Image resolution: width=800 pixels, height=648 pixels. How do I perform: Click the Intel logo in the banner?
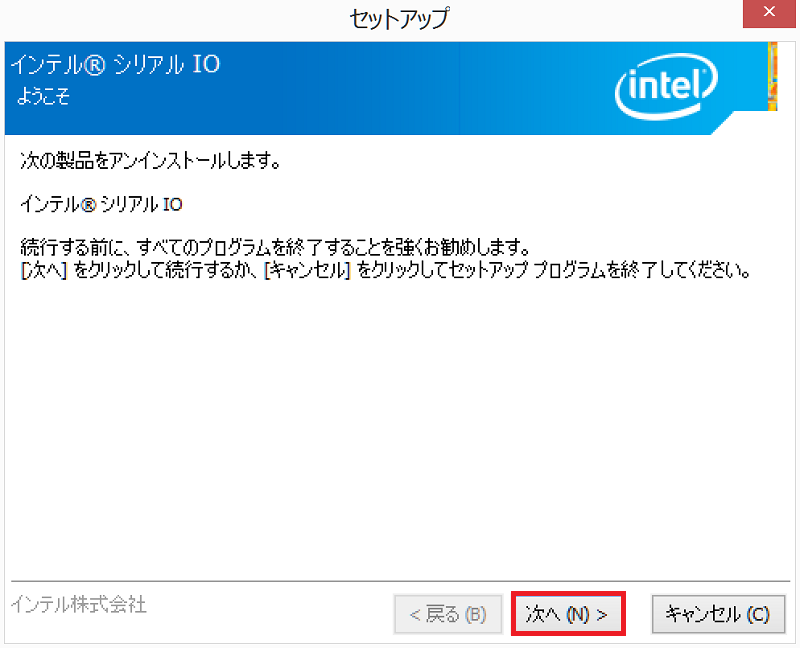pyautogui.click(x=666, y=87)
